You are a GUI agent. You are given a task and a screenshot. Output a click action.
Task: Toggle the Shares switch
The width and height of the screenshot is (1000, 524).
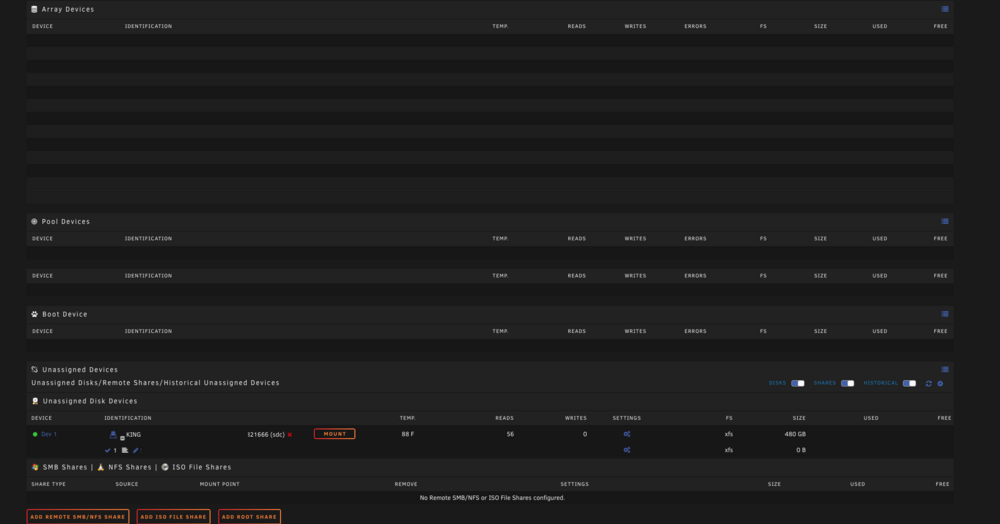[x=848, y=384]
